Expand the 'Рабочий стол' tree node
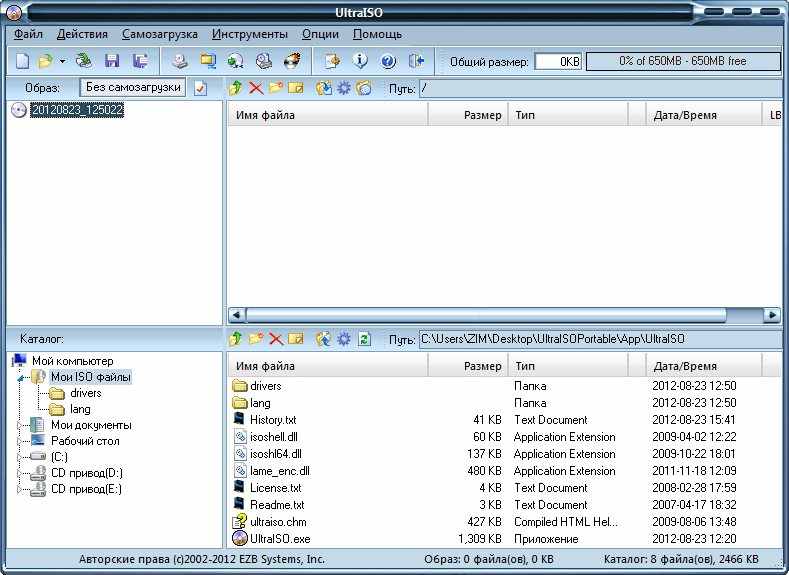 click(x=20, y=442)
